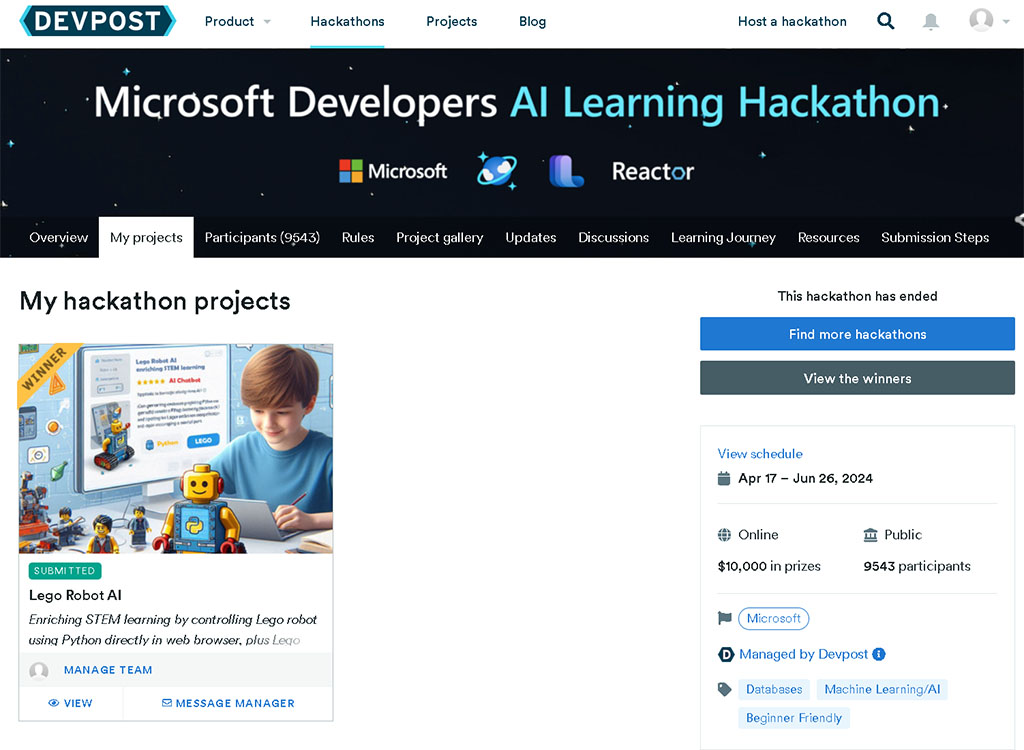Click the Azure Cosmos DB planet icon

(497, 170)
